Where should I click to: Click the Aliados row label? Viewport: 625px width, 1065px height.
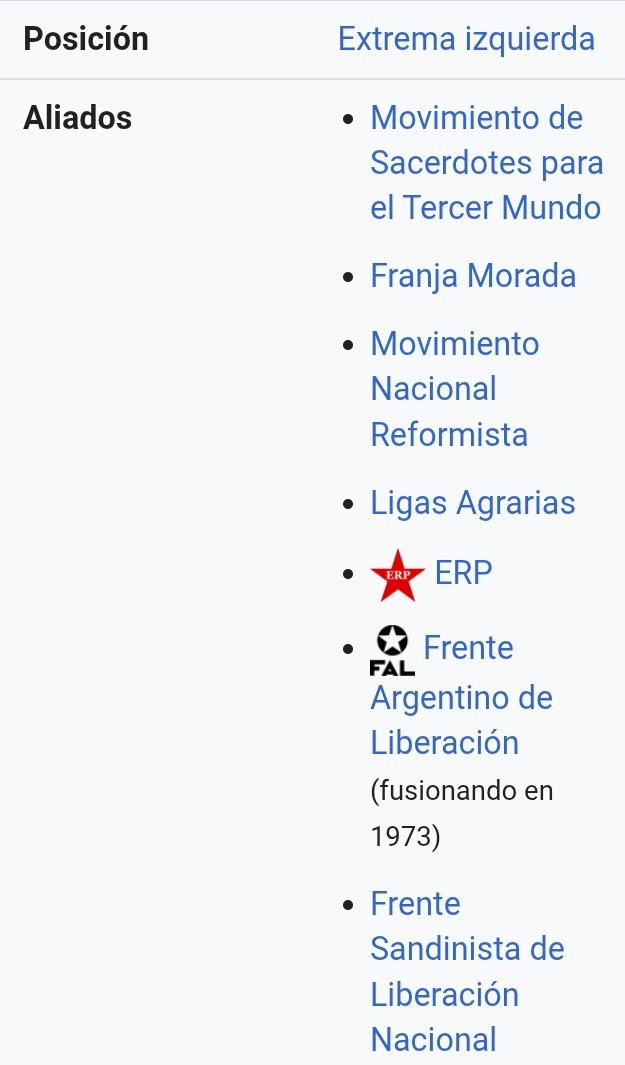tap(78, 118)
